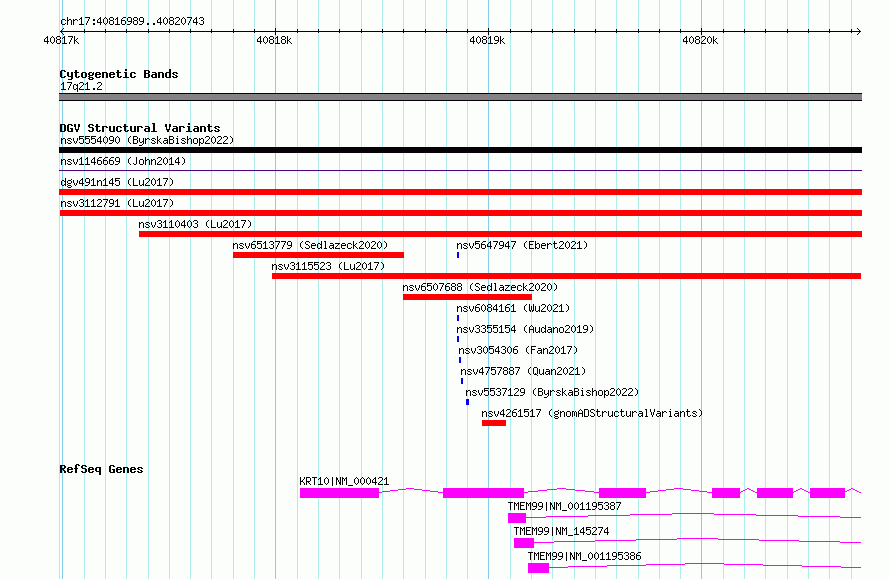Open nsv3355154 (Audano2019) label
The width and height of the screenshot is (890, 579).
(x=525, y=329)
